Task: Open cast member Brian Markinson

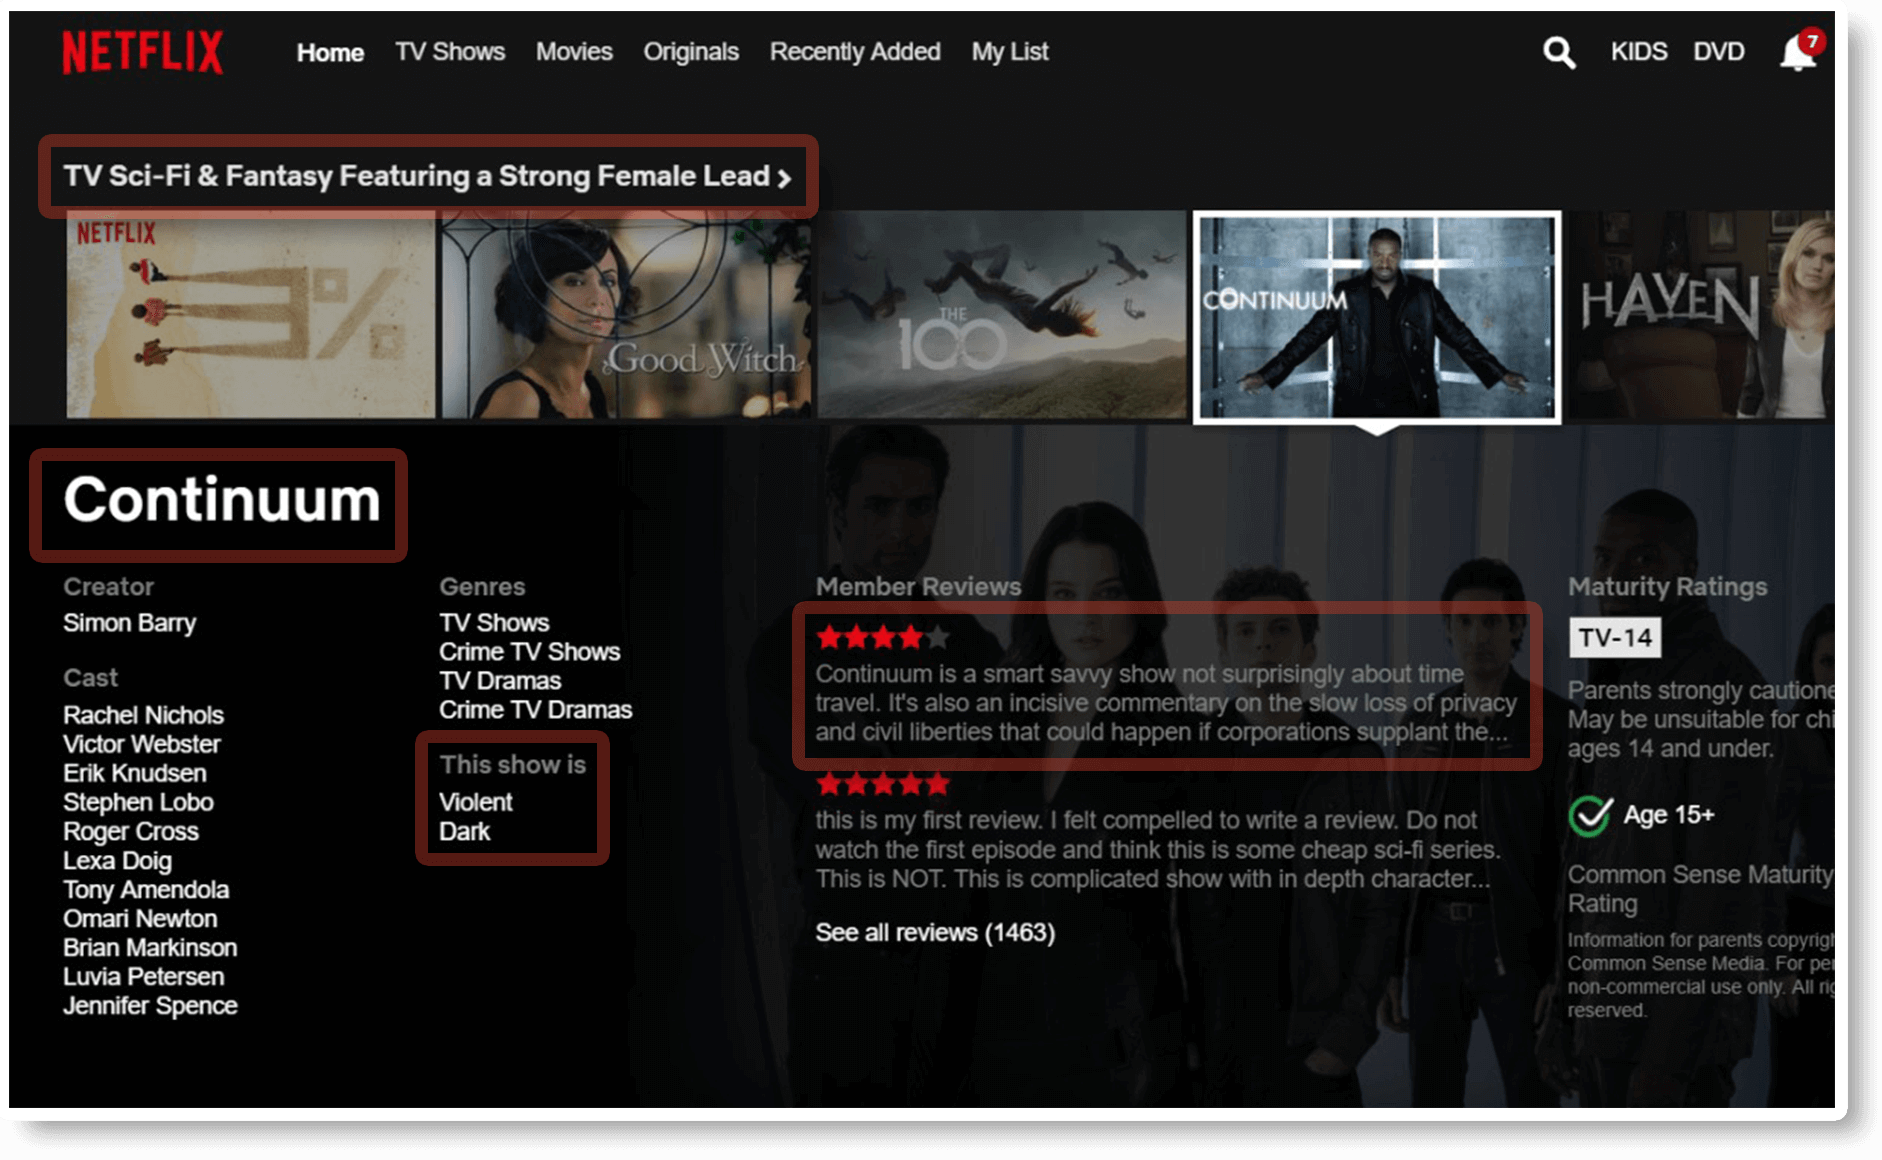Action: 150,947
